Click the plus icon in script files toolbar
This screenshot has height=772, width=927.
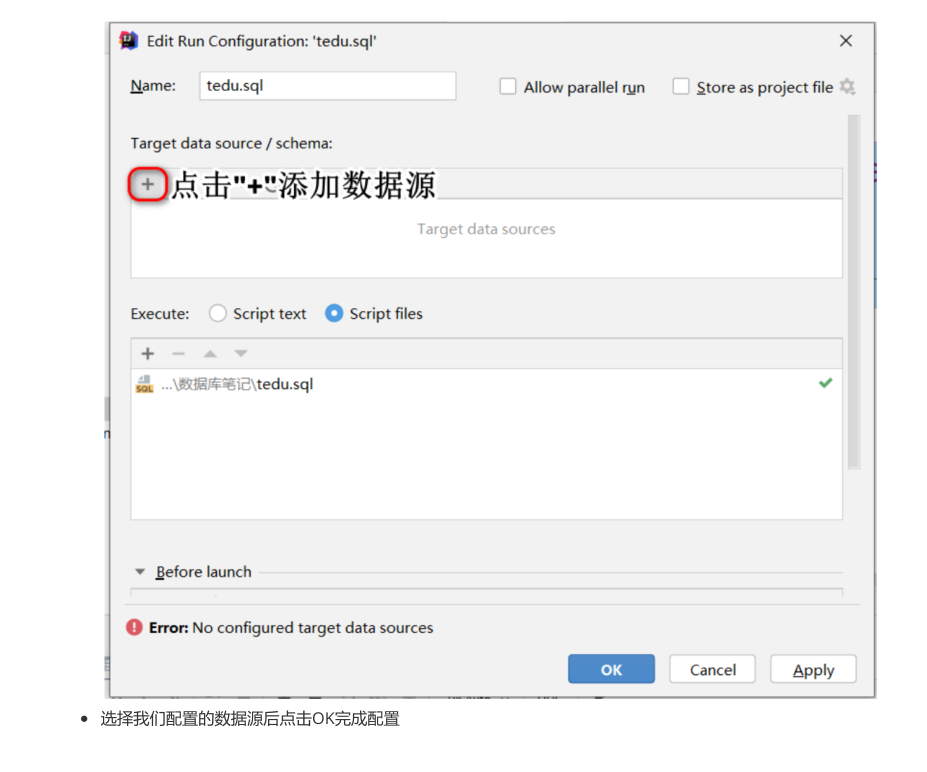tap(148, 353)
